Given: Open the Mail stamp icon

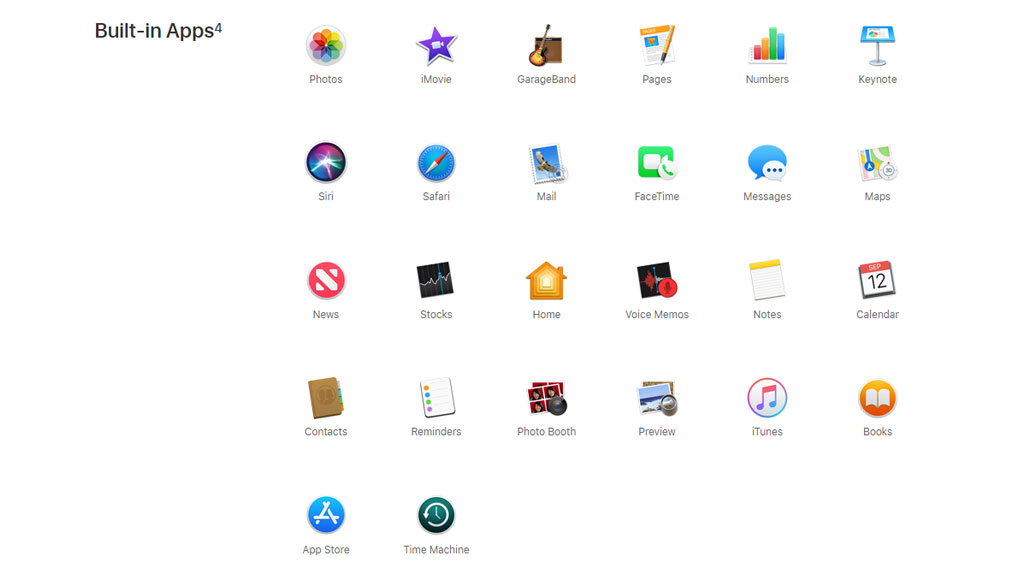Looking at the screenshot, I should pyautogui.click(x=547, y=163).
